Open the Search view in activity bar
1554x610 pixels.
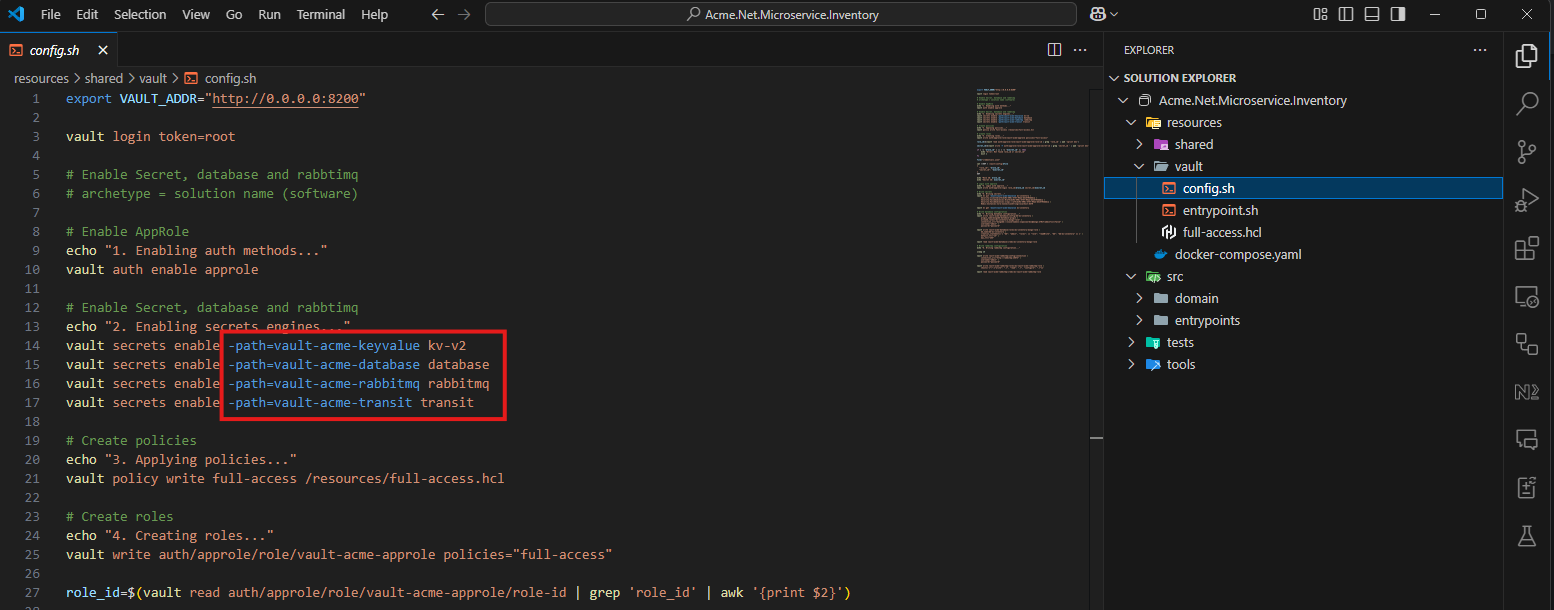pos(1526,103)
